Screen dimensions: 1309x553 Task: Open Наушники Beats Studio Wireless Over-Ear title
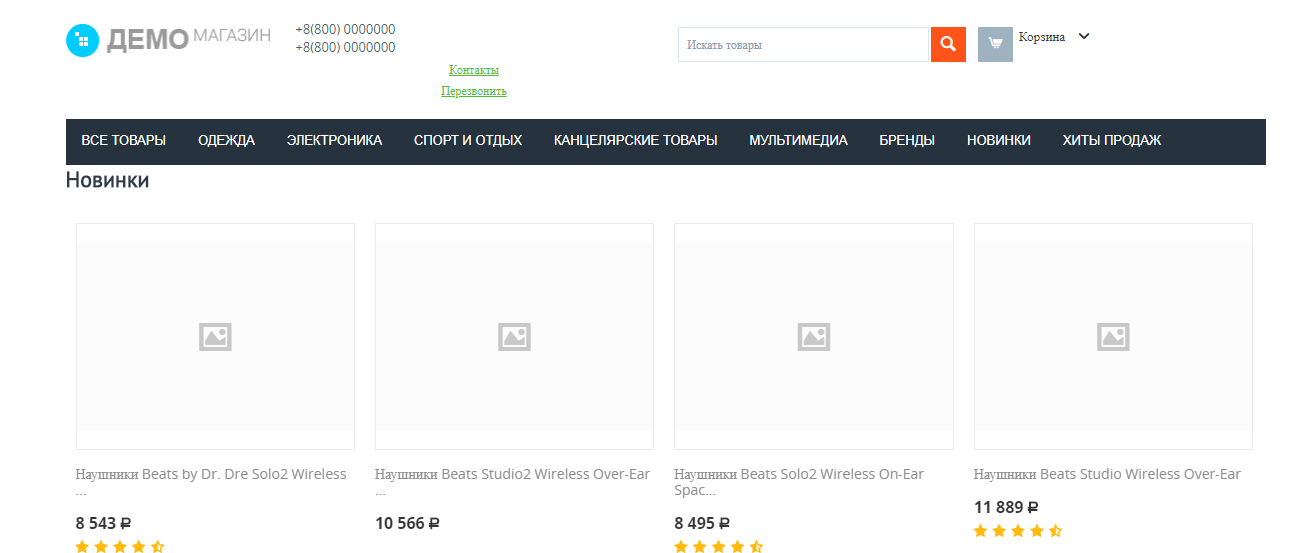pos(1107,474)
